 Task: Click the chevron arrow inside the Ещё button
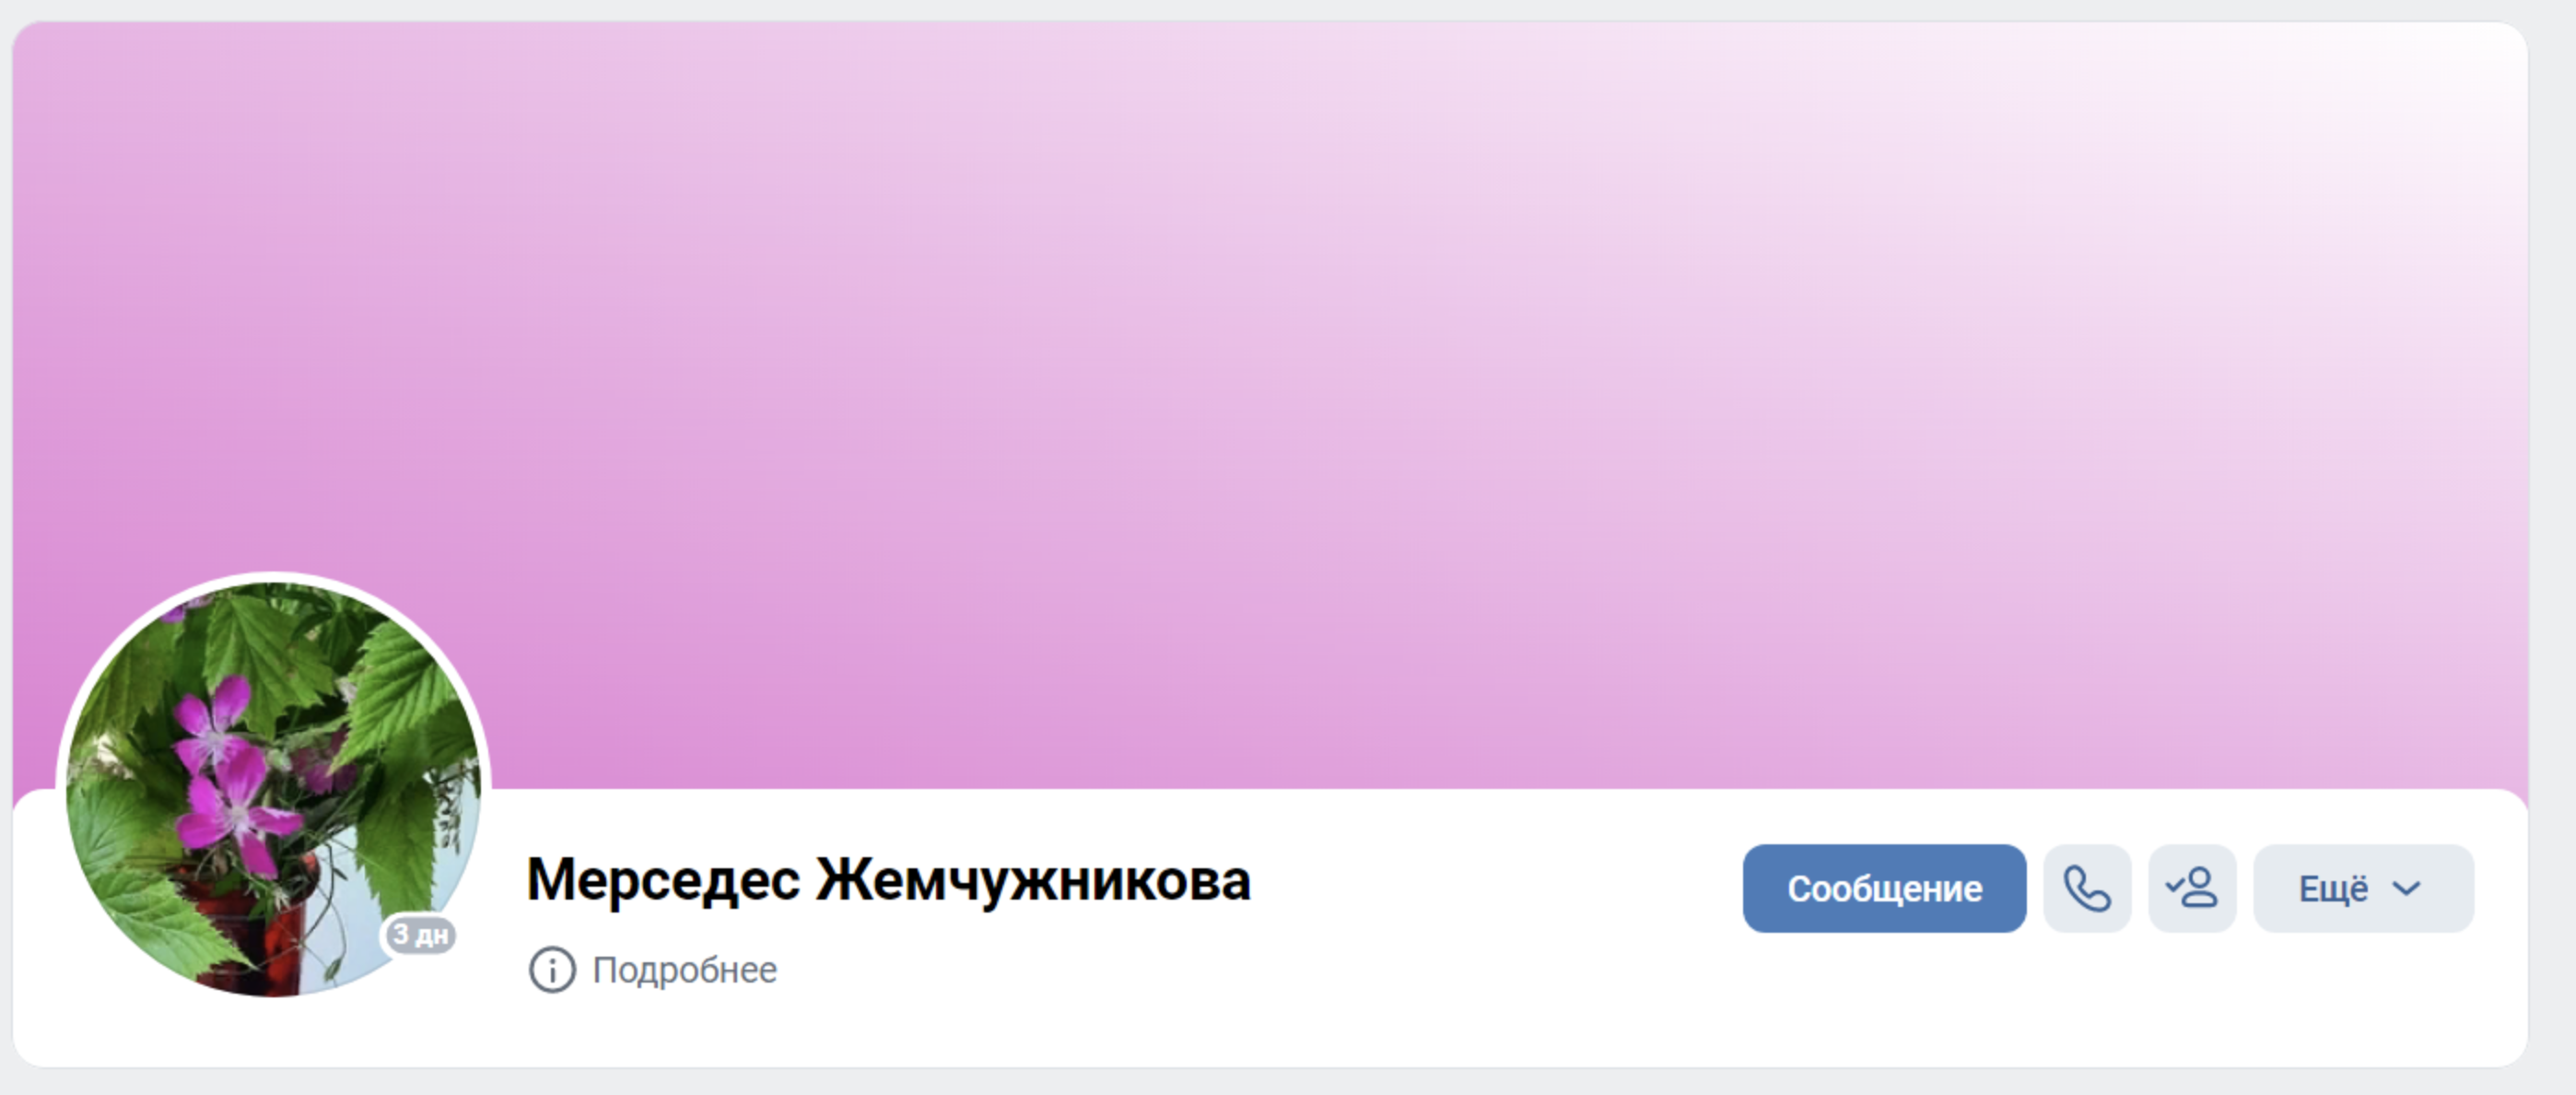point(2406,888)
